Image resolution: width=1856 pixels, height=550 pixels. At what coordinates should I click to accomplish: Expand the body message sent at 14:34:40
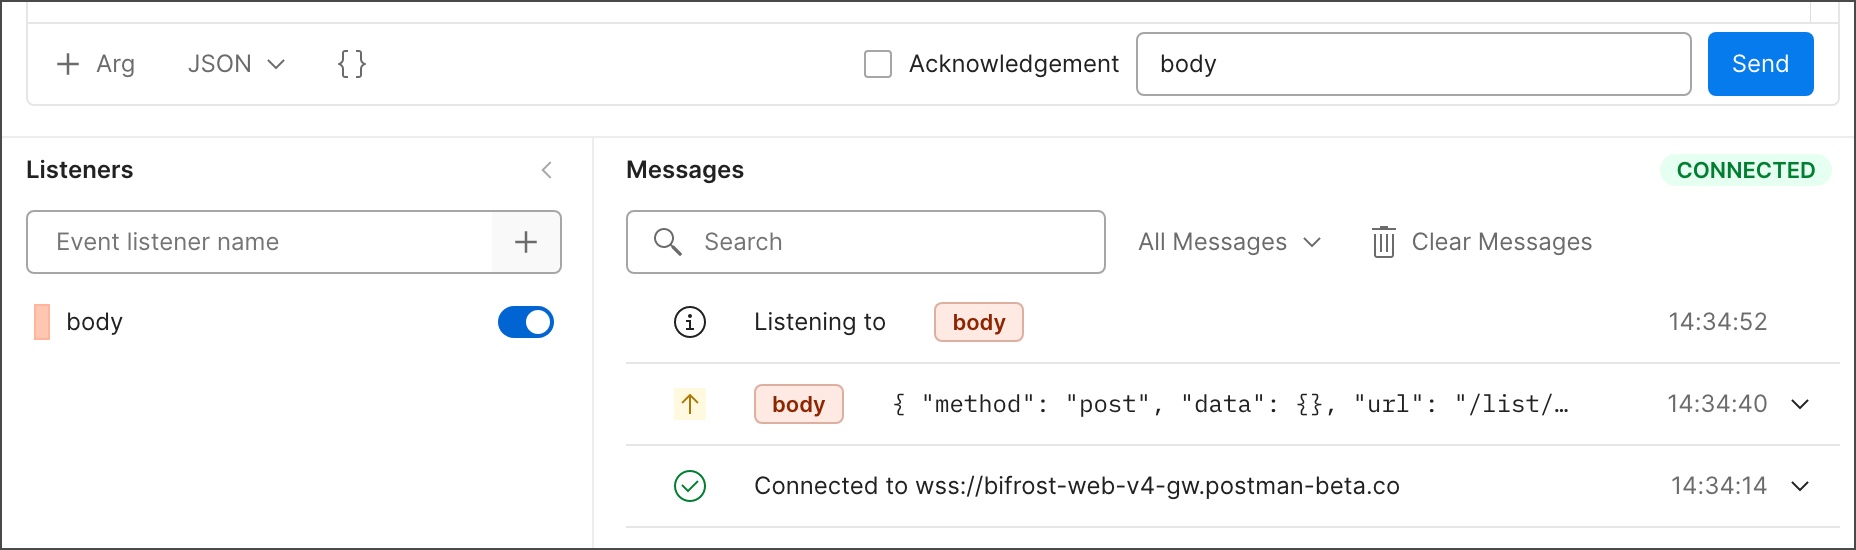pyautogui.click(x=1800, y=404)
